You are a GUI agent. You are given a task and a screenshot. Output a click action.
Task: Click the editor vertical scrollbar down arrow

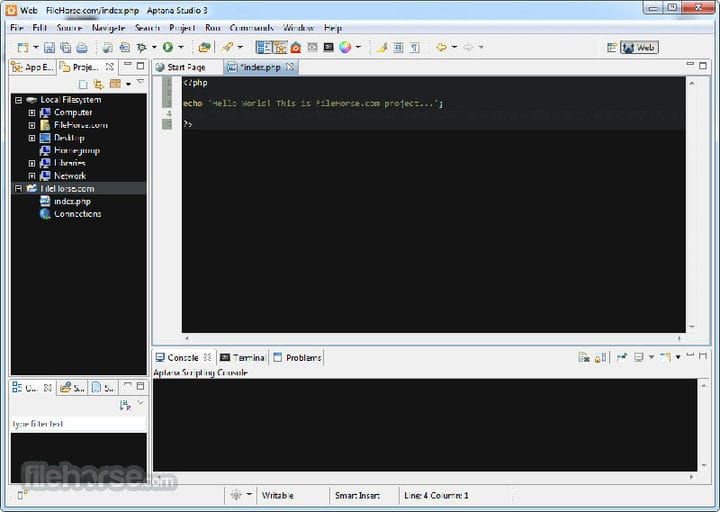692,327
